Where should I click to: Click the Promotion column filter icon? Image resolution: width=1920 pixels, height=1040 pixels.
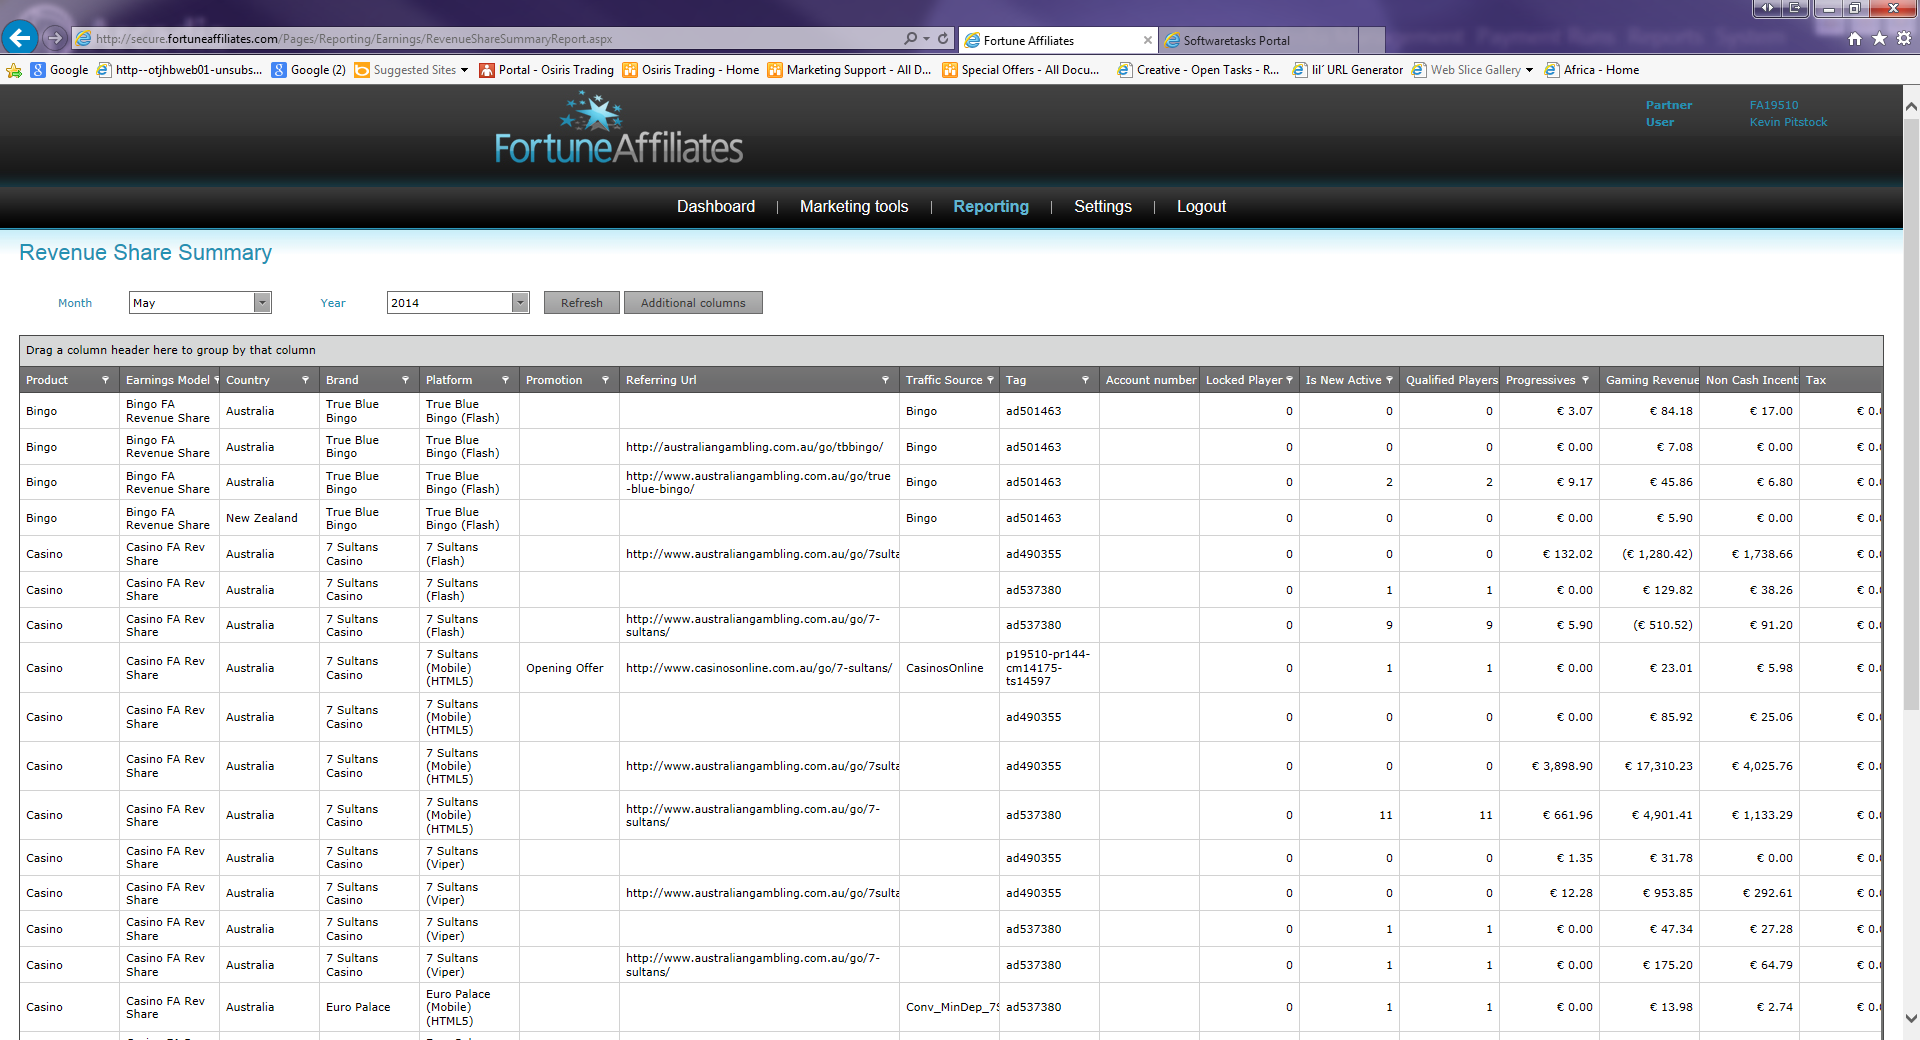click(x=605, y=380)
